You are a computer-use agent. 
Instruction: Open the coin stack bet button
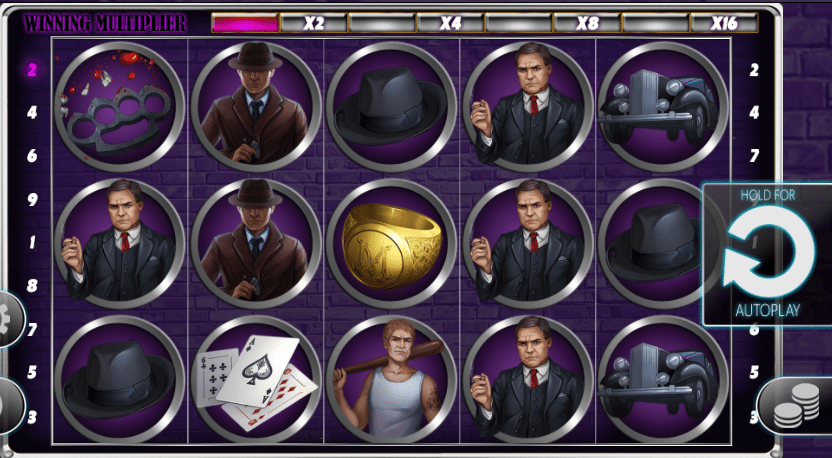pyautogui.click(x=794, y=407)
